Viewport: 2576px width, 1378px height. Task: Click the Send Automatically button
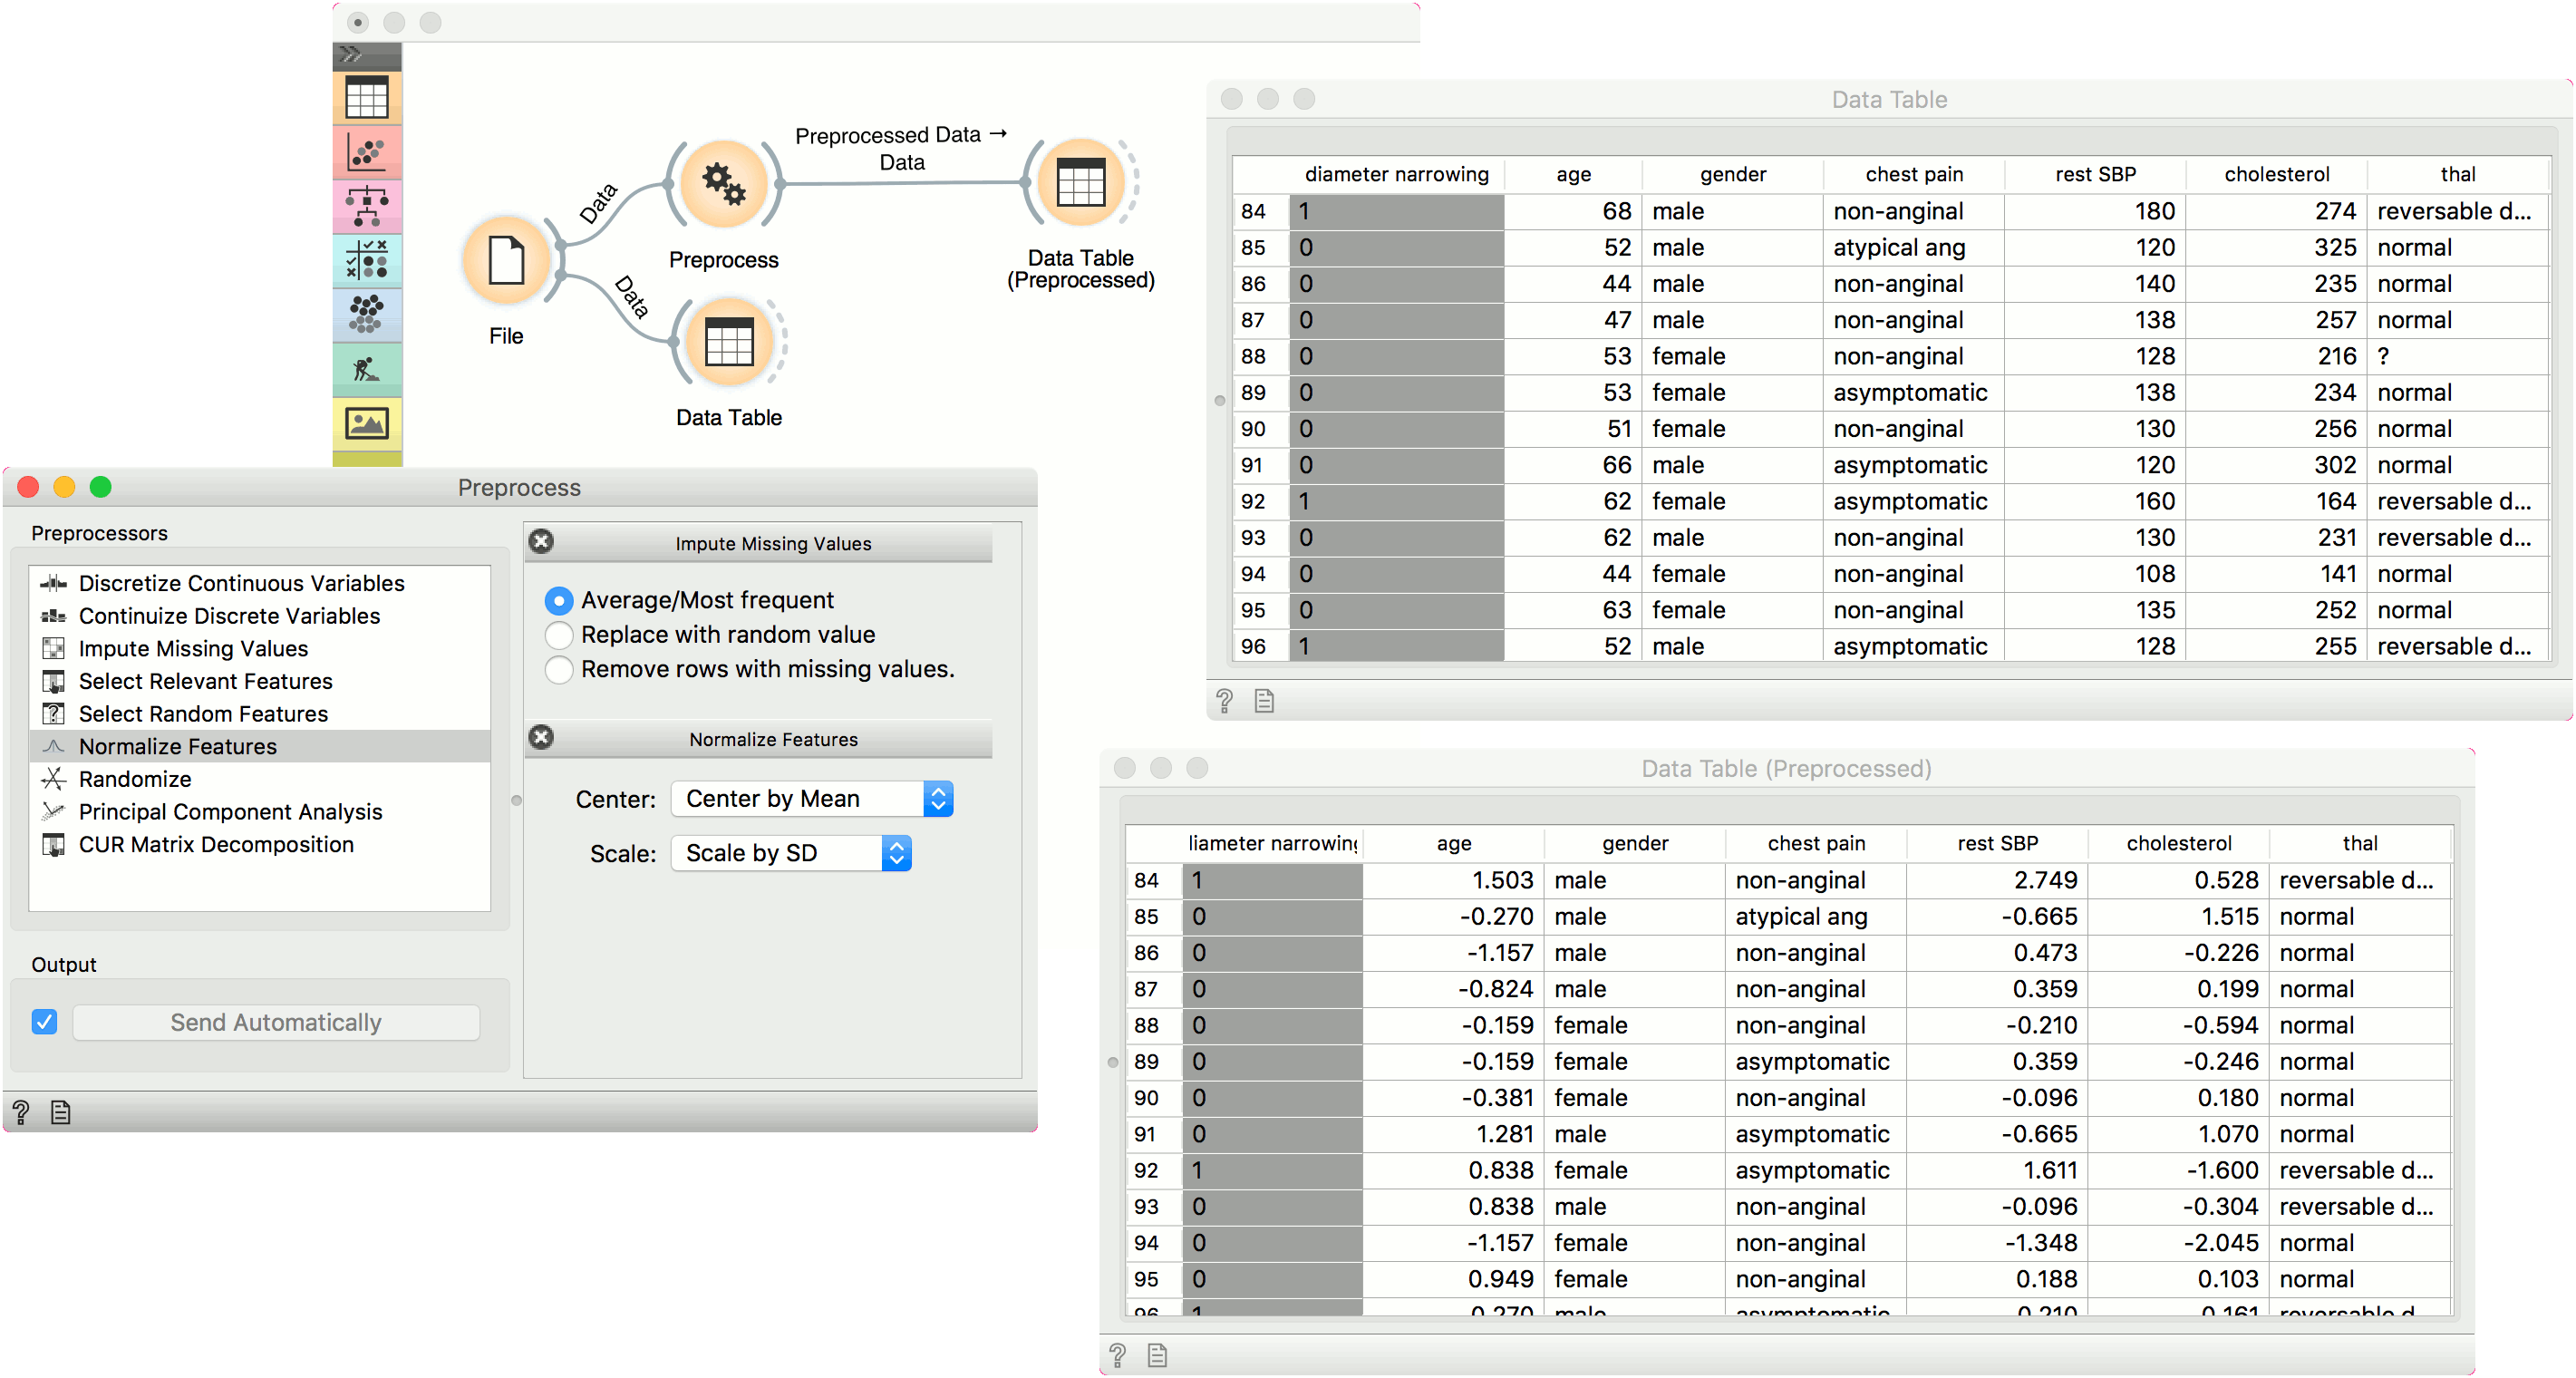[276, 1022]
